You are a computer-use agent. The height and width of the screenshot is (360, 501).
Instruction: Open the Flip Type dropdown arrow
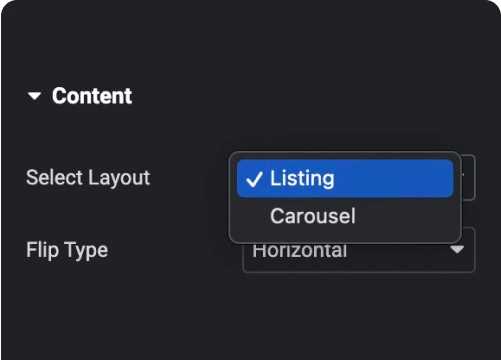click(x=457, y=249)
